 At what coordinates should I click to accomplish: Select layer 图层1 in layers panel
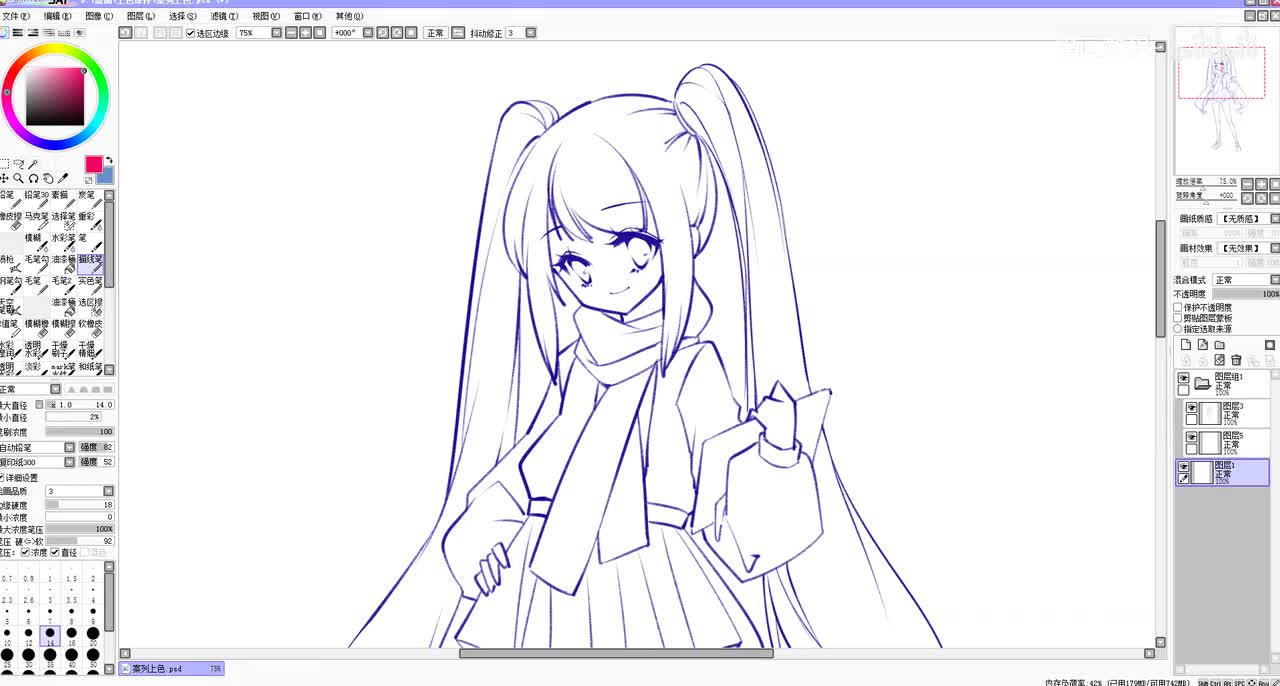point(1222,473)
